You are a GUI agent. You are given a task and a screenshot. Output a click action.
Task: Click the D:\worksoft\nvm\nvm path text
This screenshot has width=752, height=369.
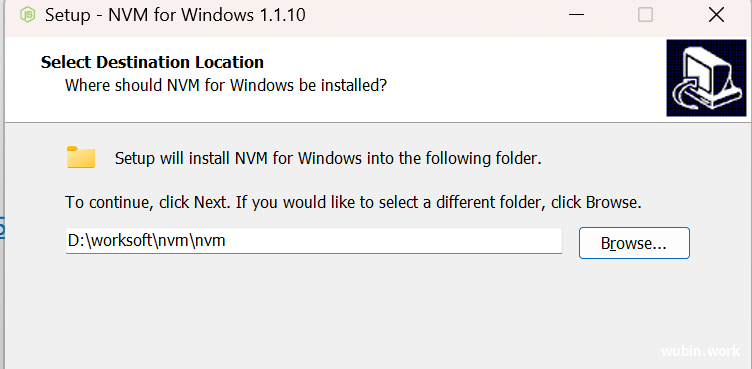147,241
